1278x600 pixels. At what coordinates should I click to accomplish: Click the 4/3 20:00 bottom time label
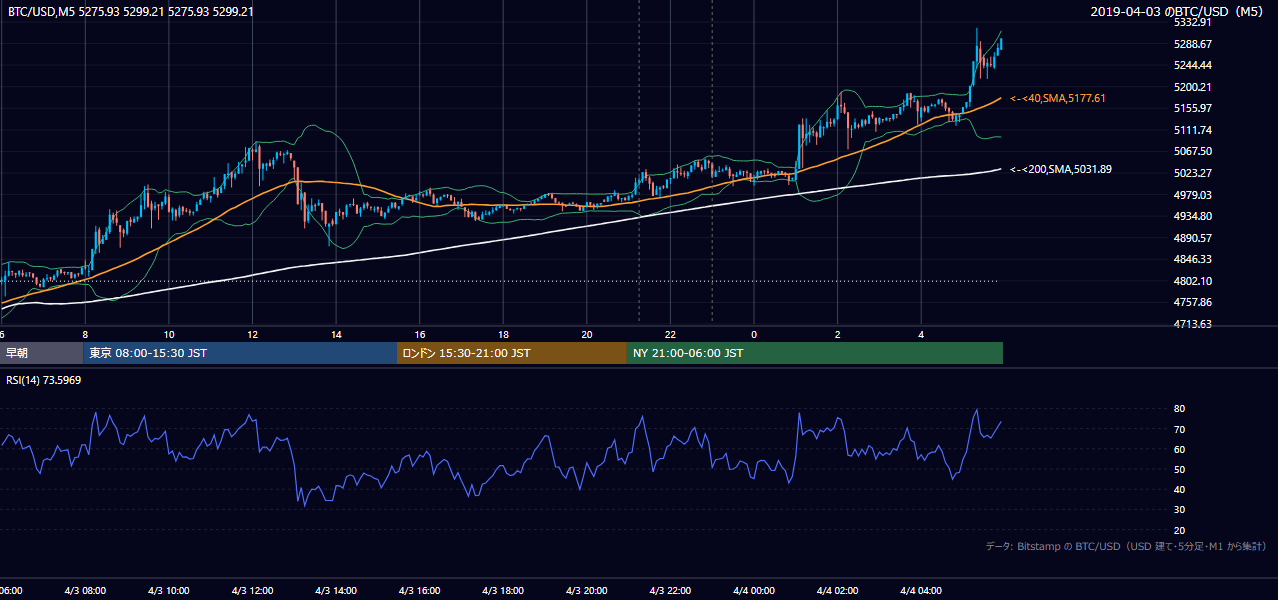[587, 591]
